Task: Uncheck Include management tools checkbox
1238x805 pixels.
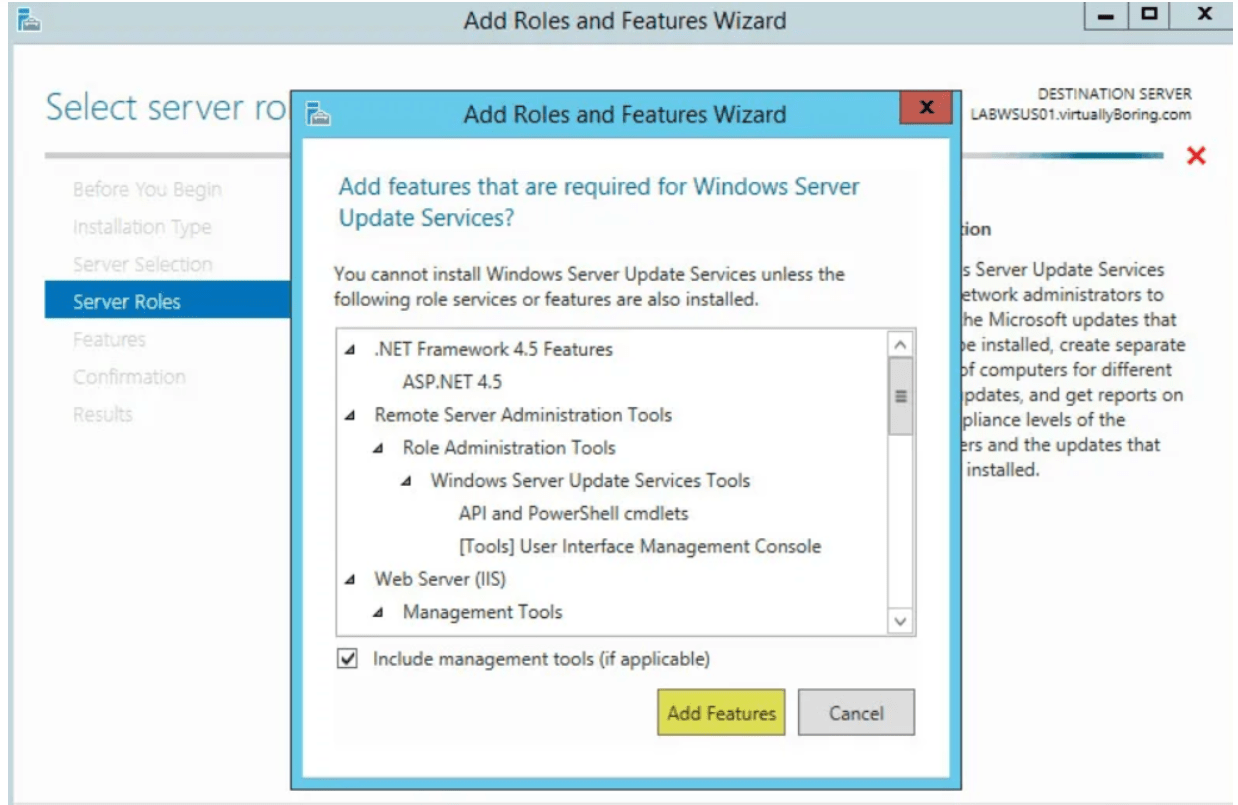Action: [x=347, y=659]
